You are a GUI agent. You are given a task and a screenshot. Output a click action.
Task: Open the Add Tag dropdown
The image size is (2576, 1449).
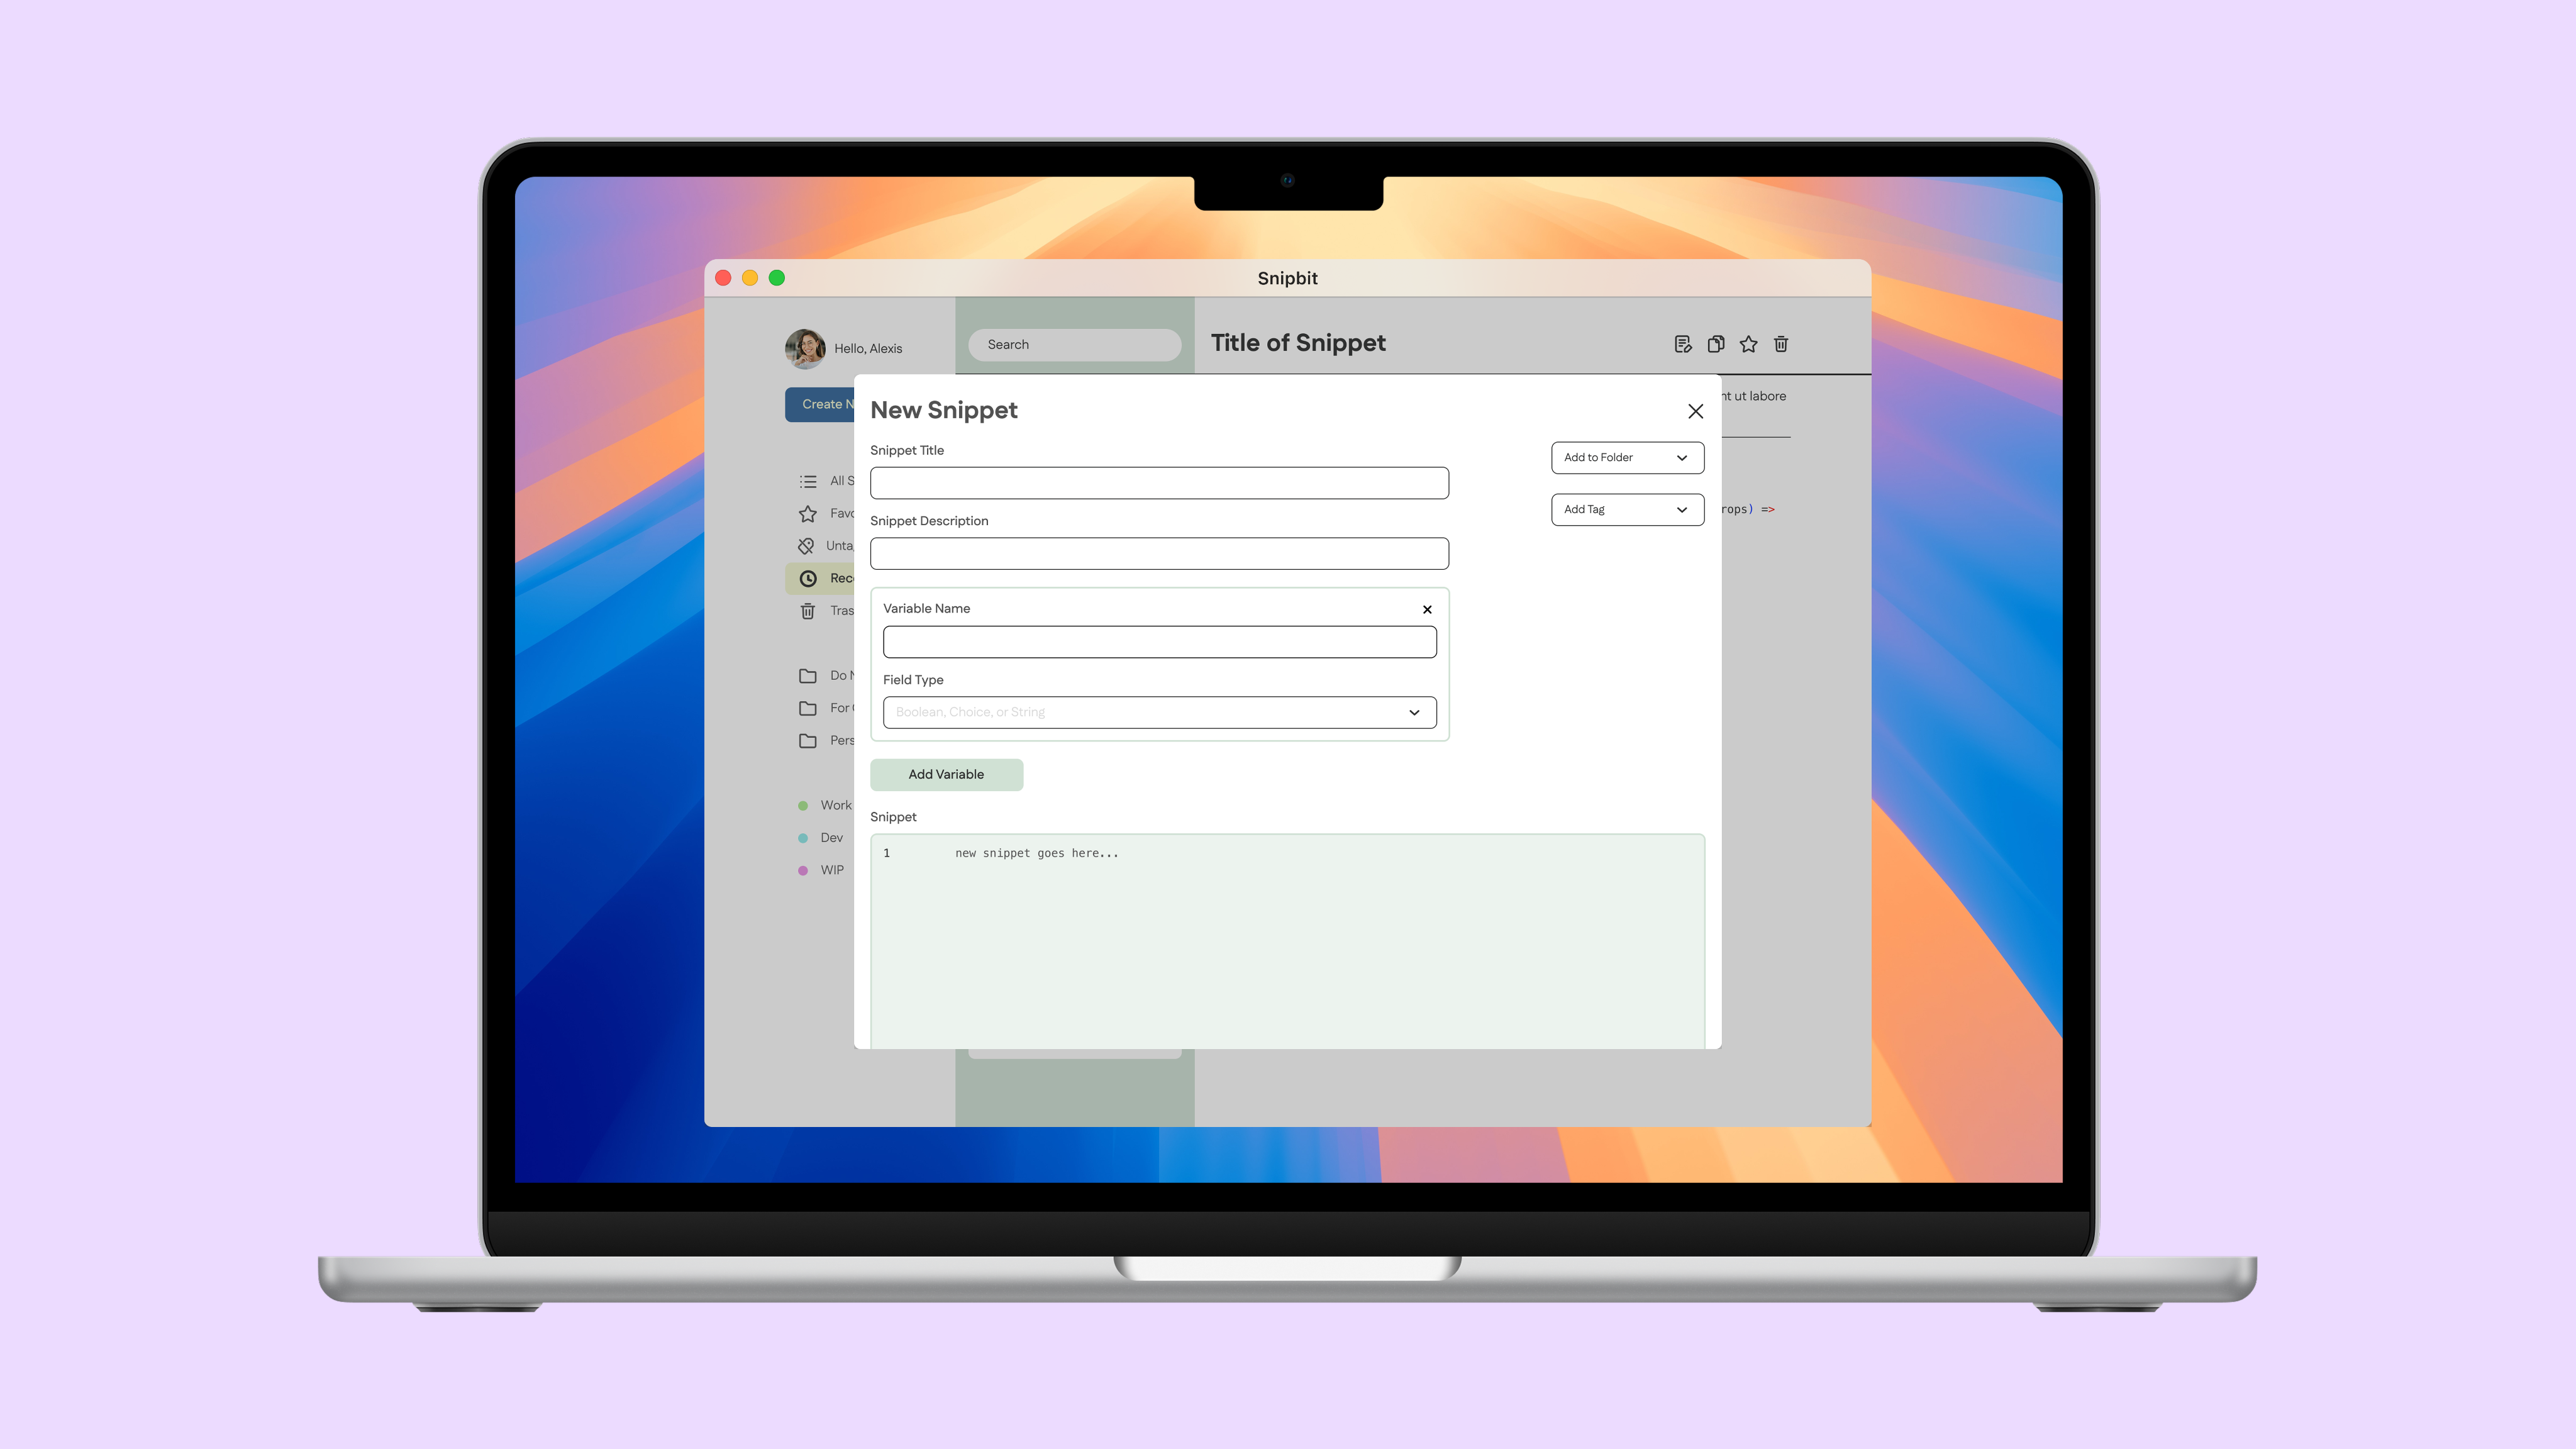[1627, 509]
